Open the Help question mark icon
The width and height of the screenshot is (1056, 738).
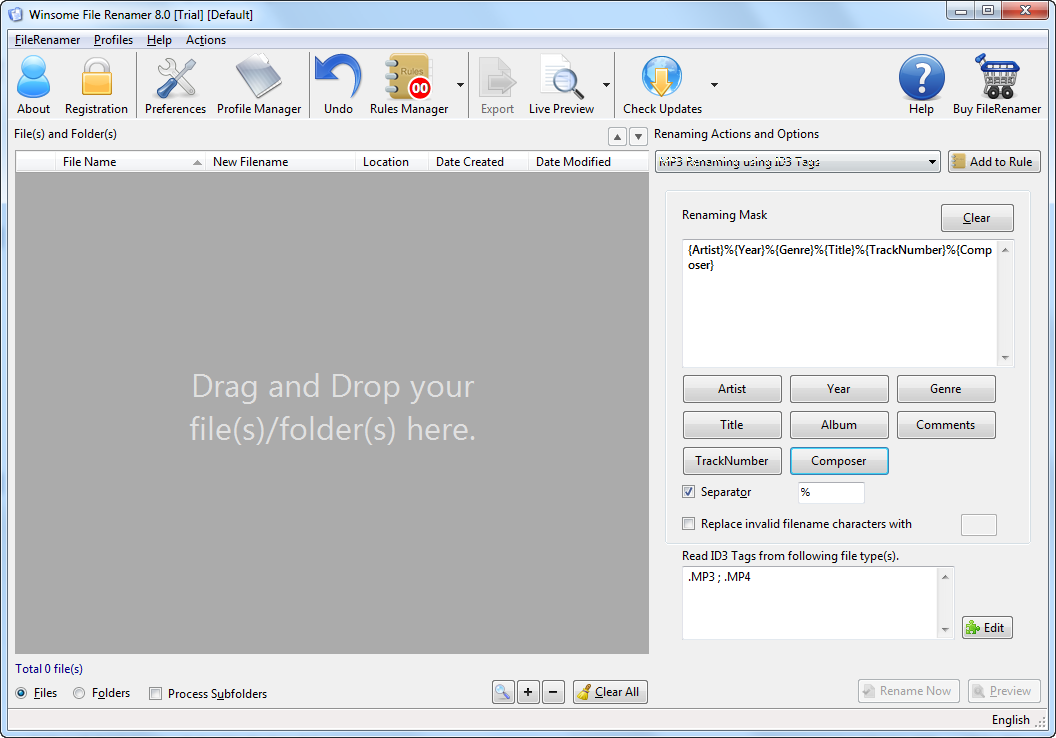(x=921, y=85)
